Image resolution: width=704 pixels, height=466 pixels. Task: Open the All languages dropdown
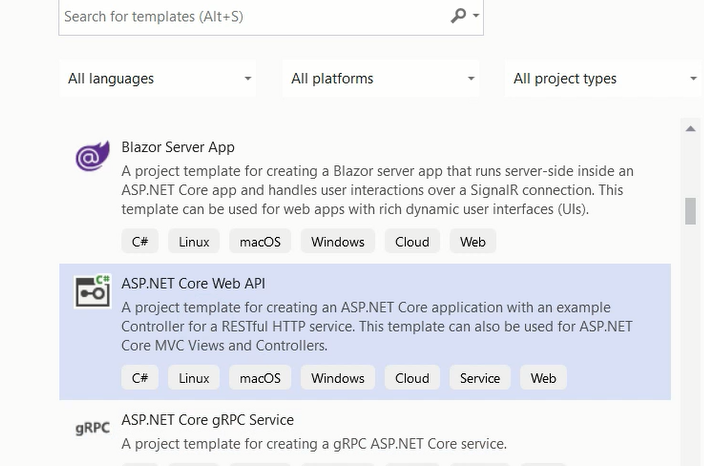tap(158, 79)
